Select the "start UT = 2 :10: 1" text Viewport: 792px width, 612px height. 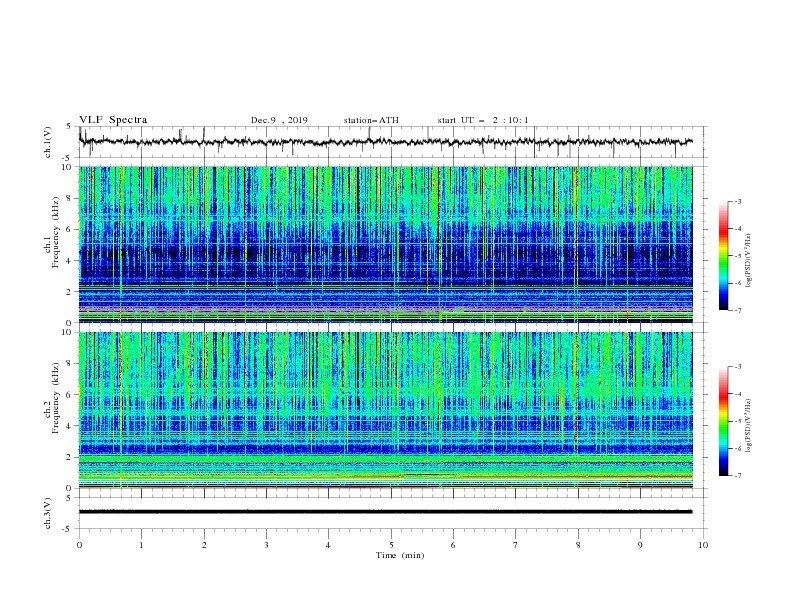coord(483,120)
